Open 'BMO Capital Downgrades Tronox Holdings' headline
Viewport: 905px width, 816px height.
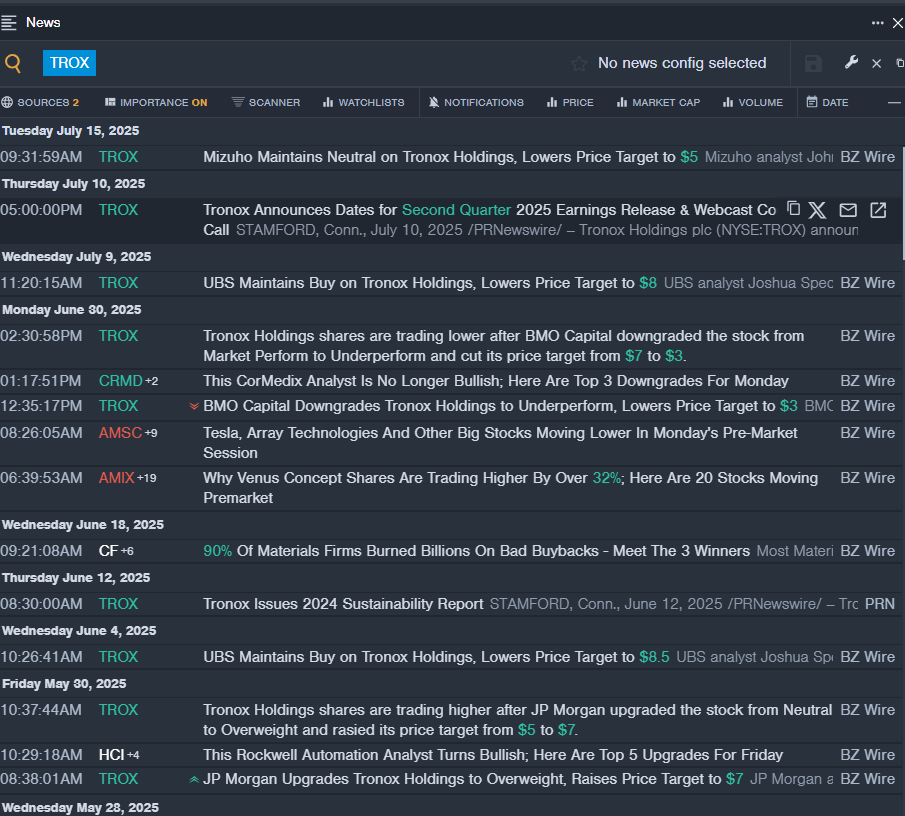(500, 406)
